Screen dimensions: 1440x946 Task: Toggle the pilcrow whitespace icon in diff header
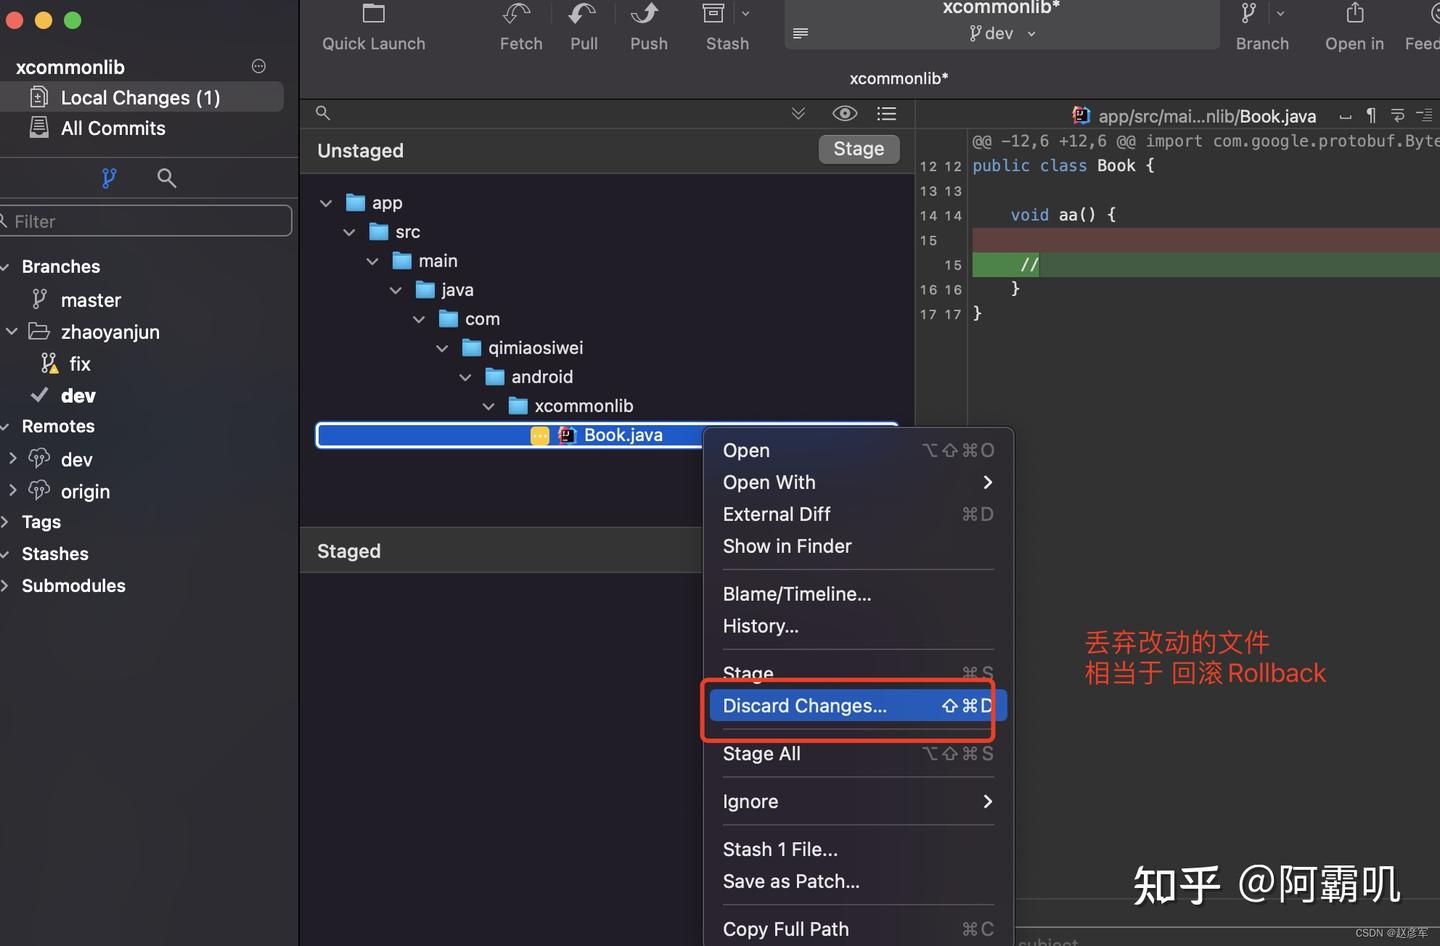coord(1371,116)
